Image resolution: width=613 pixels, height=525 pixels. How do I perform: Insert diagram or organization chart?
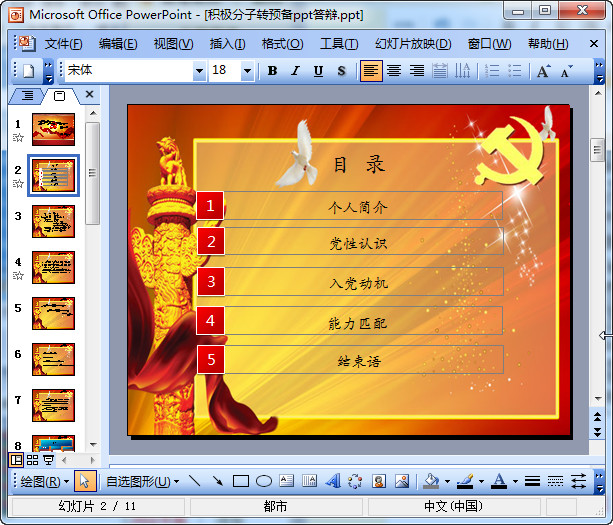tap(355, 481)
